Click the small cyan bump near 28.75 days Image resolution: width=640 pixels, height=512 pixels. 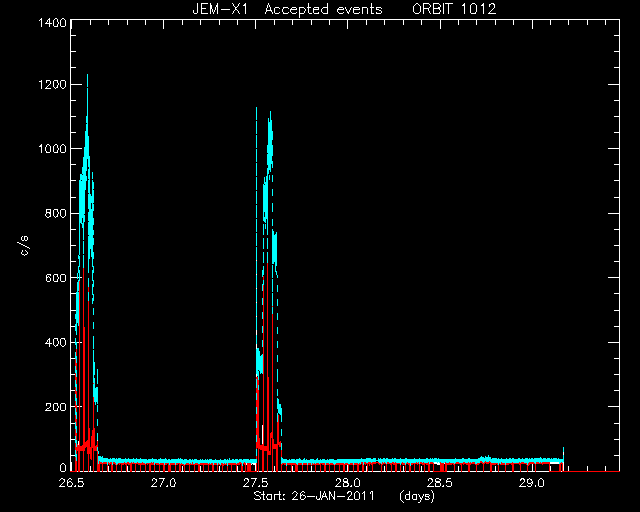[x=486, y=458]
